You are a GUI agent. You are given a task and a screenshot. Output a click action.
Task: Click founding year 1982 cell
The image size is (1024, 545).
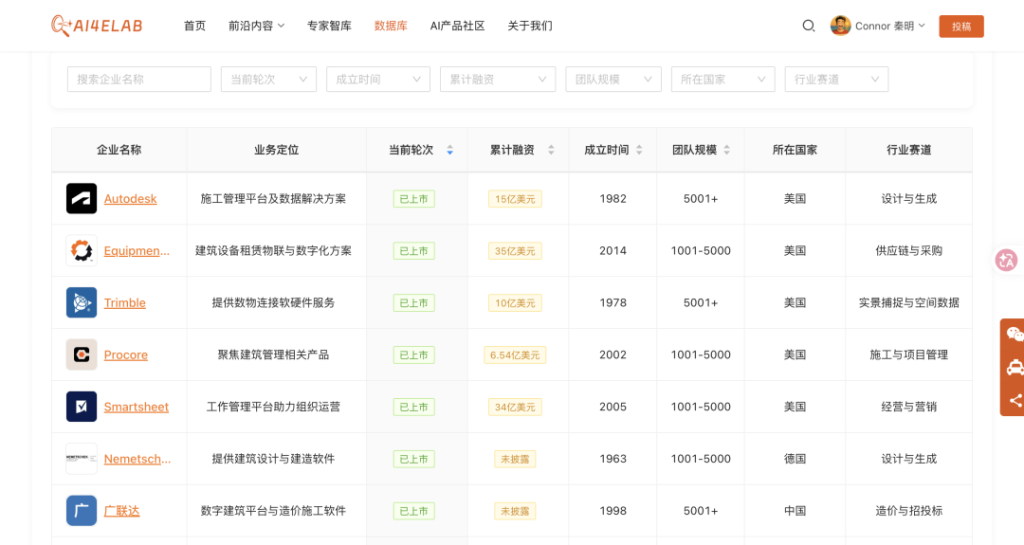click(613, 198)
